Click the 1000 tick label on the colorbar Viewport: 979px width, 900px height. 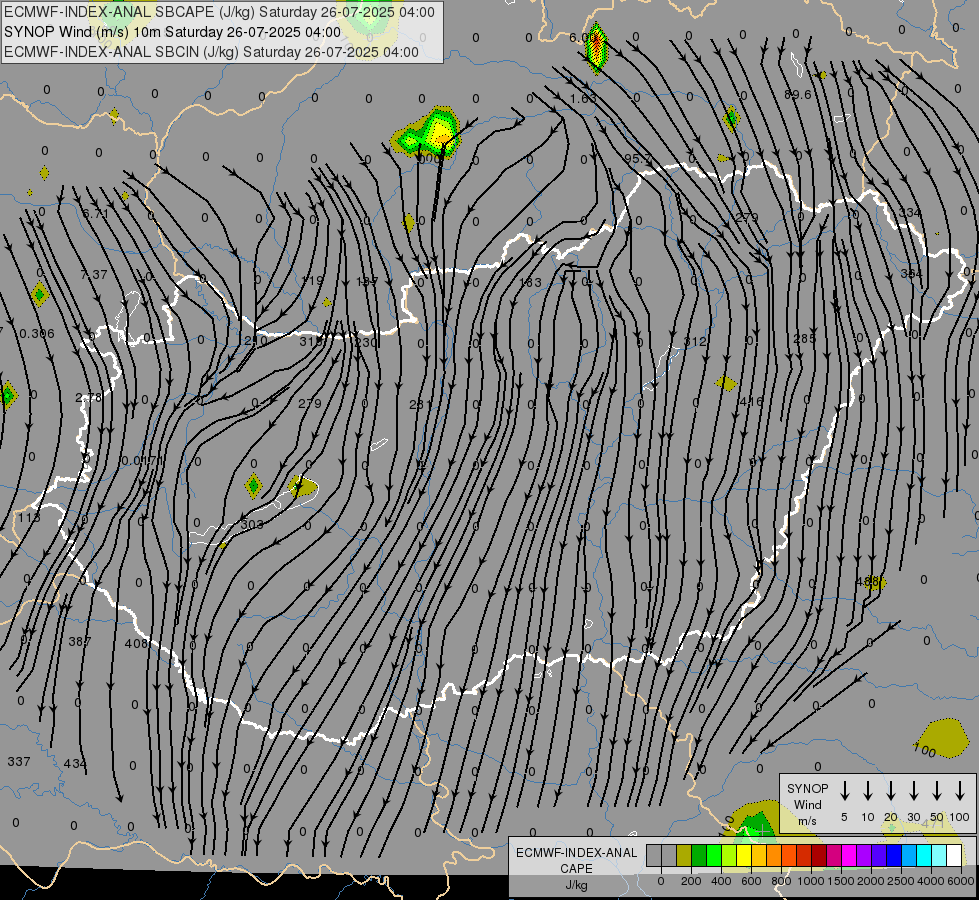810,881
